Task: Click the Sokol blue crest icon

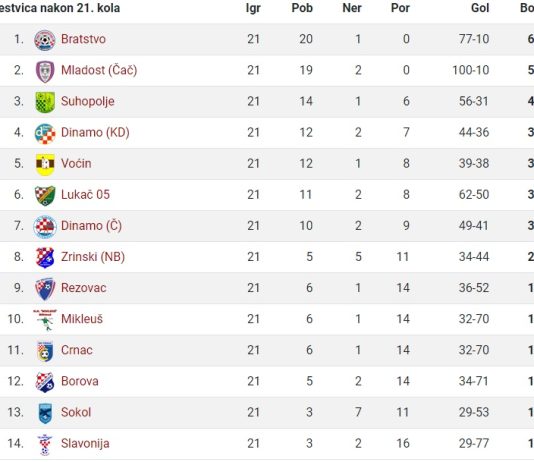Action: [x=45, y=413]
